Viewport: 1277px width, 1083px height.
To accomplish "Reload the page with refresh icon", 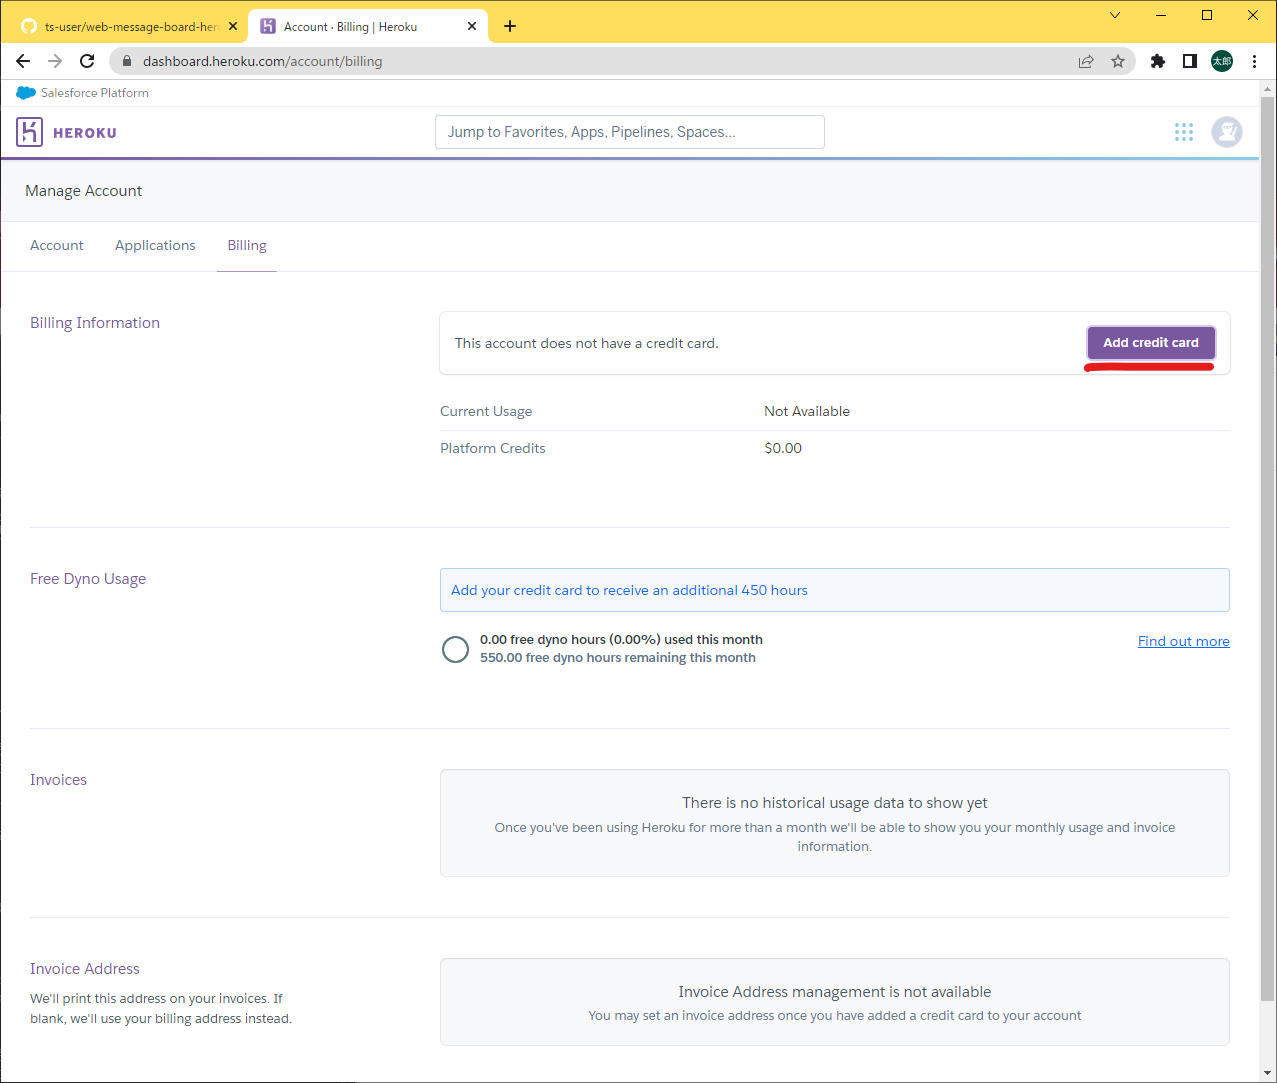I will [x=87, y=61].
